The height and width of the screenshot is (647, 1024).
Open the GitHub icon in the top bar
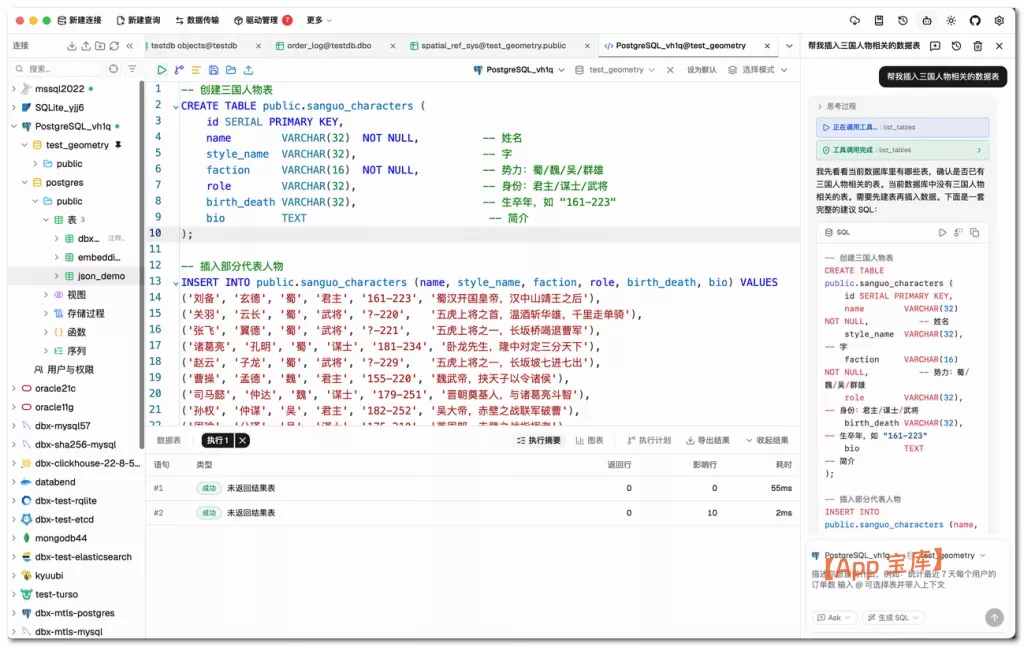[x=975, y=20]
